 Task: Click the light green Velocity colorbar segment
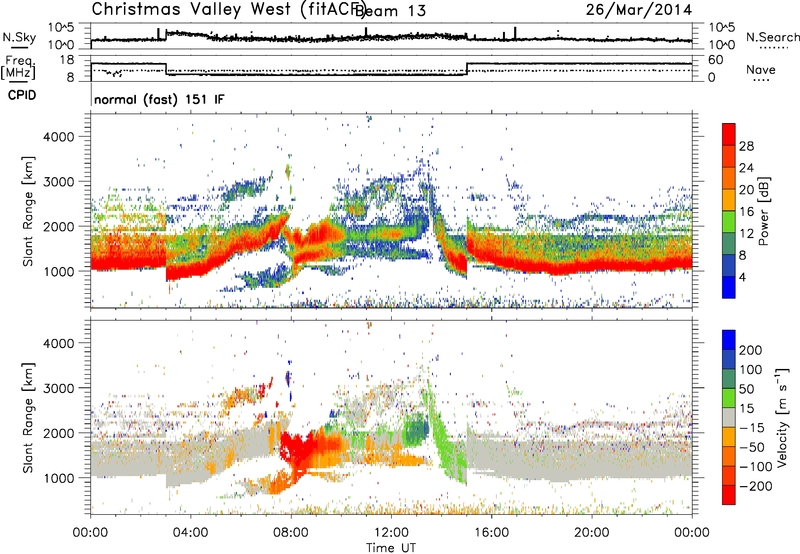tap(729, 398)
